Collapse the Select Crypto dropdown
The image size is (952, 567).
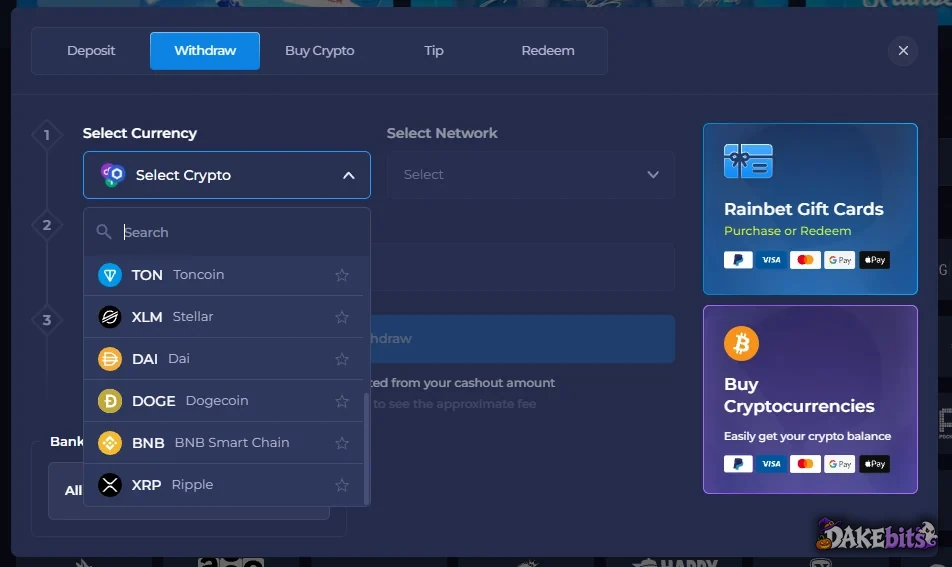[226, 175]
